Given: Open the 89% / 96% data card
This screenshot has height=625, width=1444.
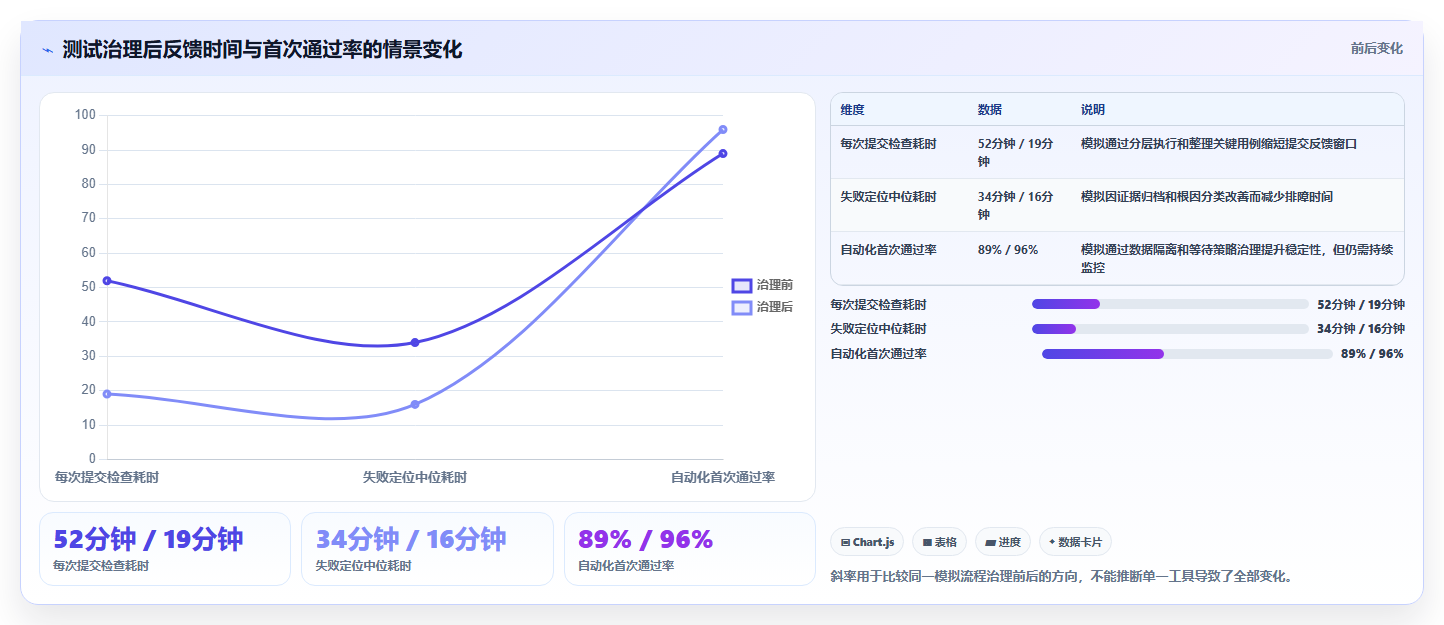Looking at the screenshot, I should (690, 549).
